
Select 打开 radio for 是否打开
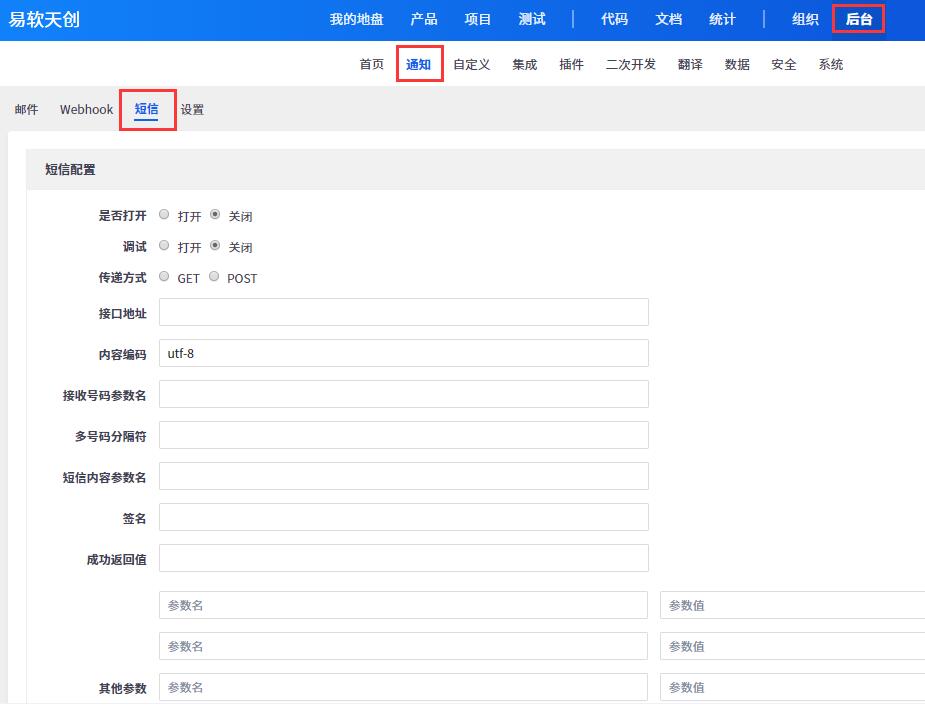(165, 215)
